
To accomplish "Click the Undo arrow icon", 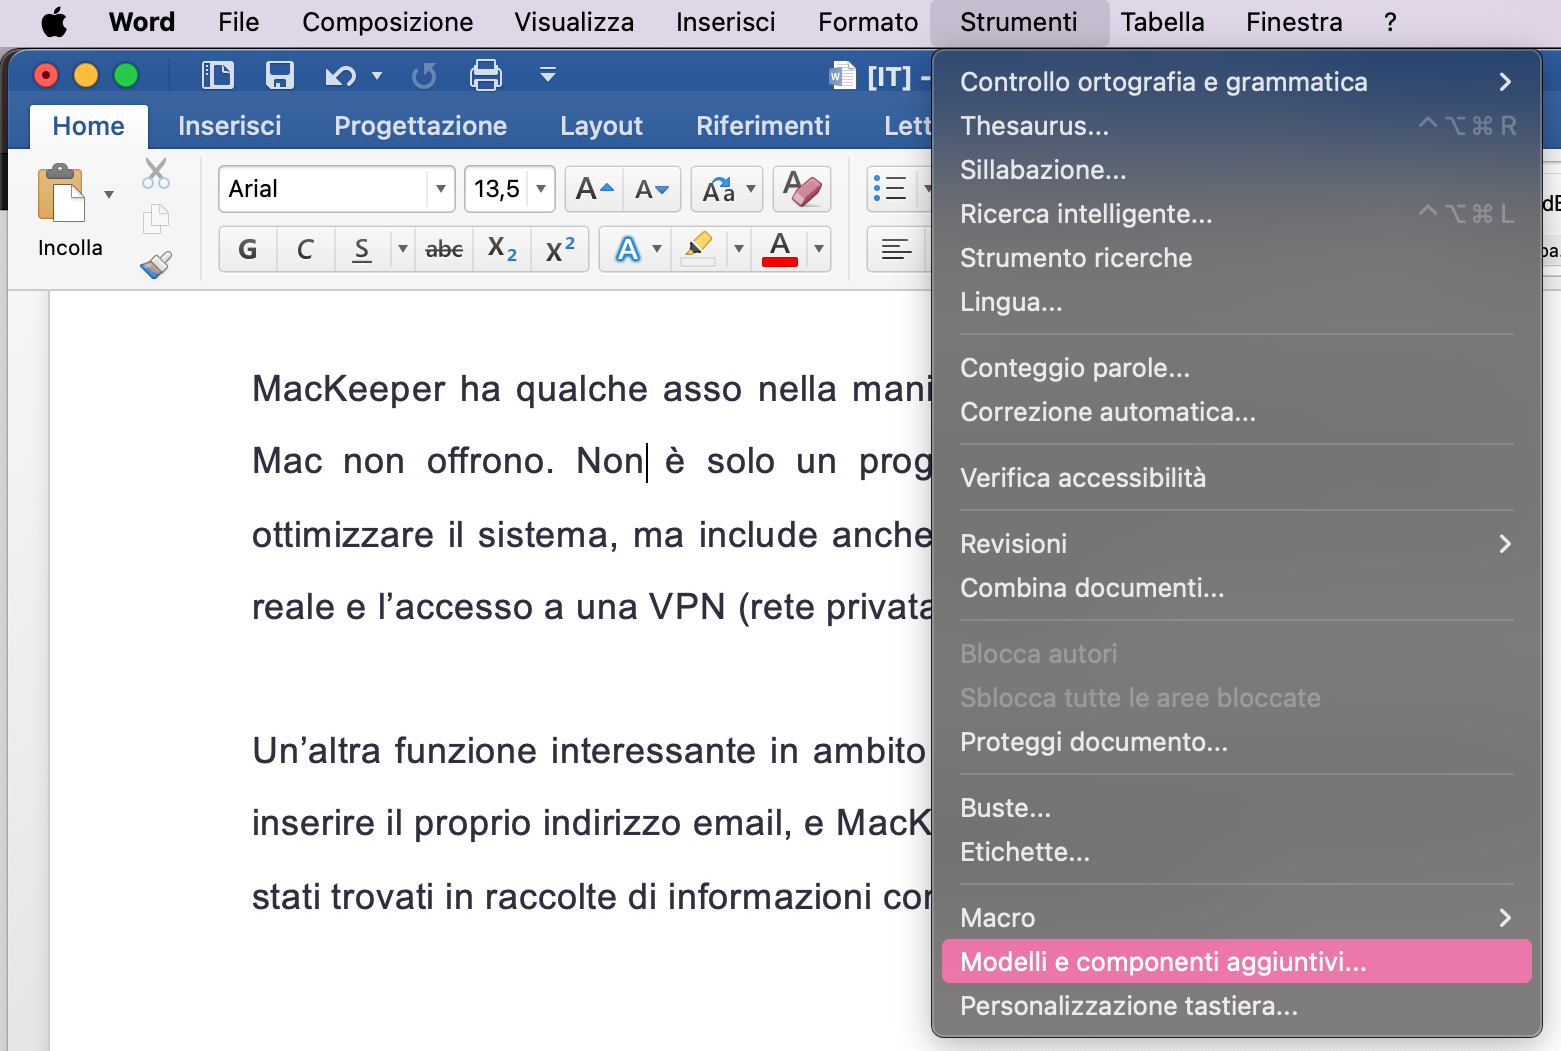I will (340, 75).
